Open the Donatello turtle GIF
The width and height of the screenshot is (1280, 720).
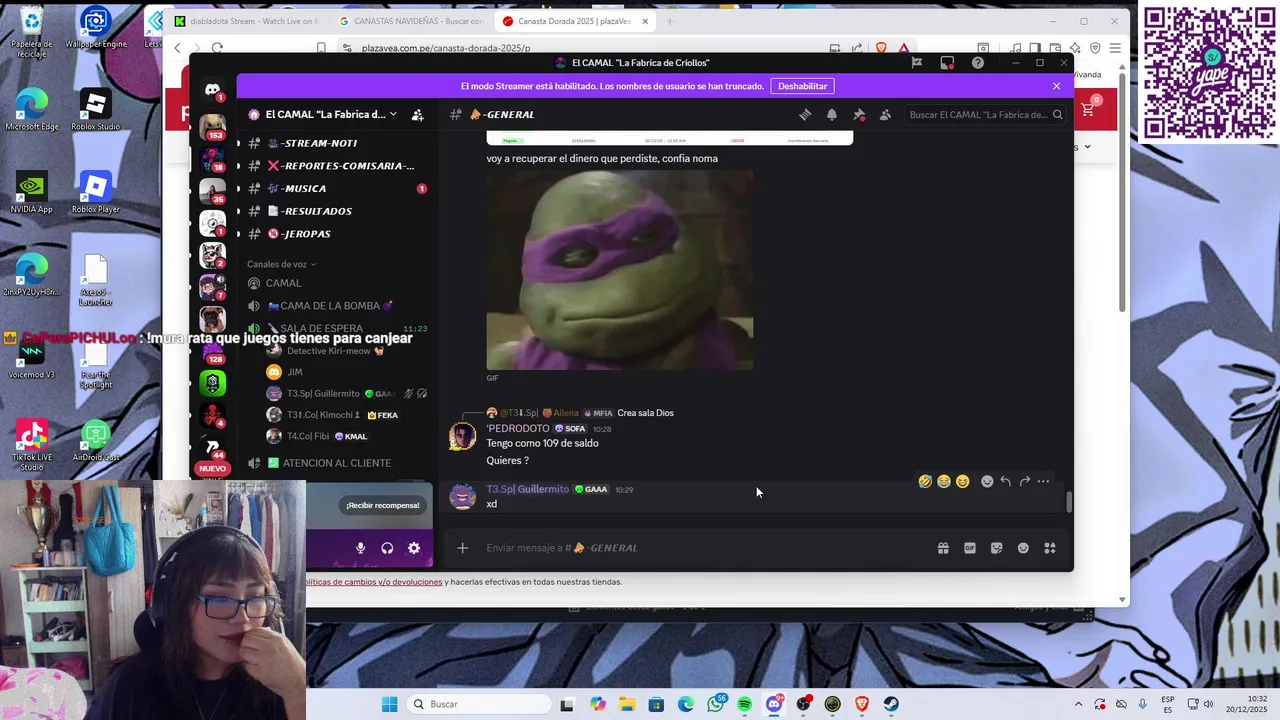tap(620, 270)
